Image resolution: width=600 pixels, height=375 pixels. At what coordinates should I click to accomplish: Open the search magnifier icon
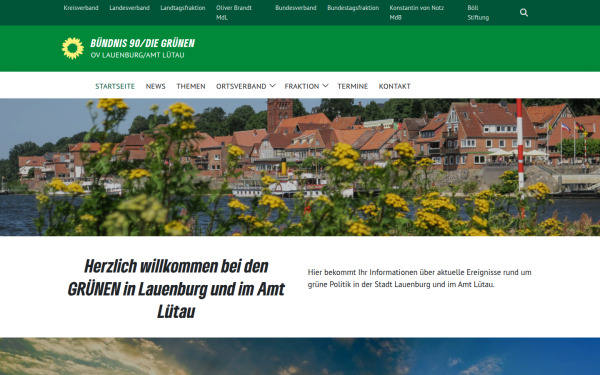coord(524,13)
